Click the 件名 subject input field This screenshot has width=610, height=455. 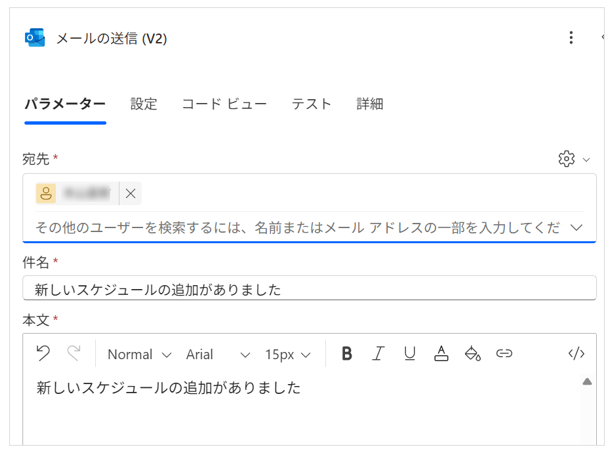tap(309, 288)
